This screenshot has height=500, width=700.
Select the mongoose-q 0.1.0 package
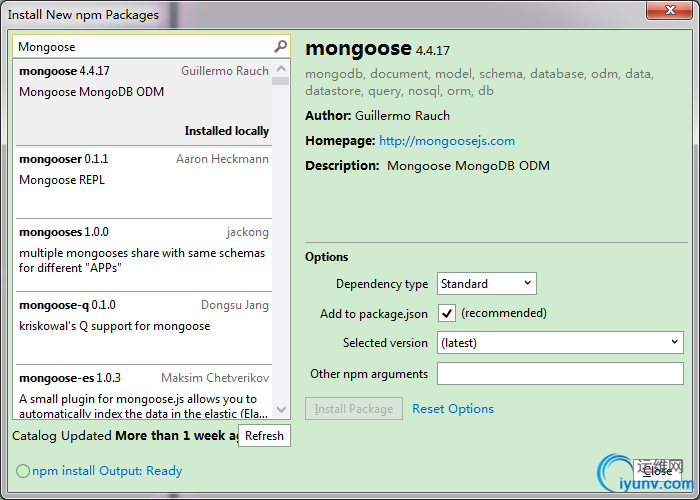tap(143, 329)
